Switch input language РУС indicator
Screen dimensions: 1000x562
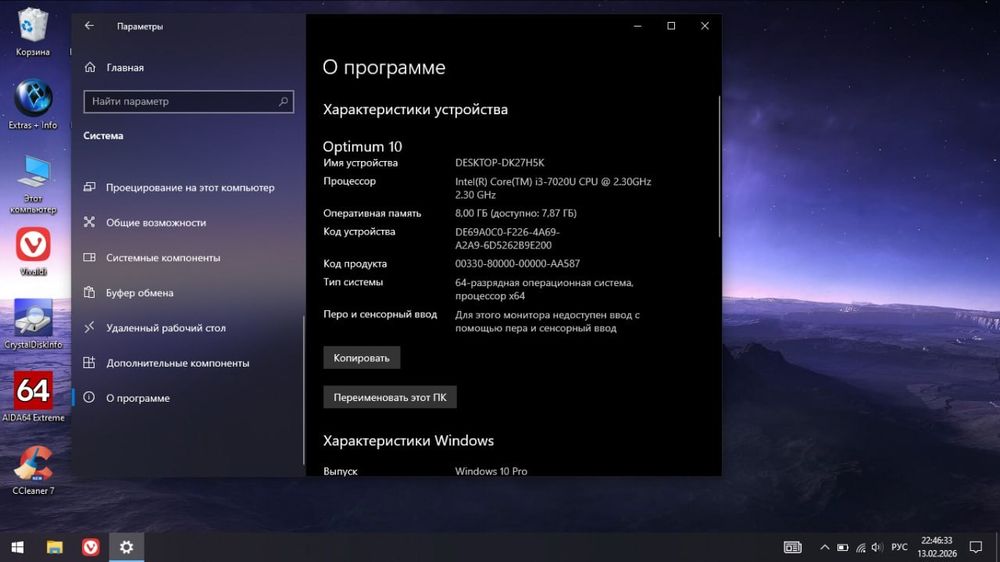coord(899,547)
